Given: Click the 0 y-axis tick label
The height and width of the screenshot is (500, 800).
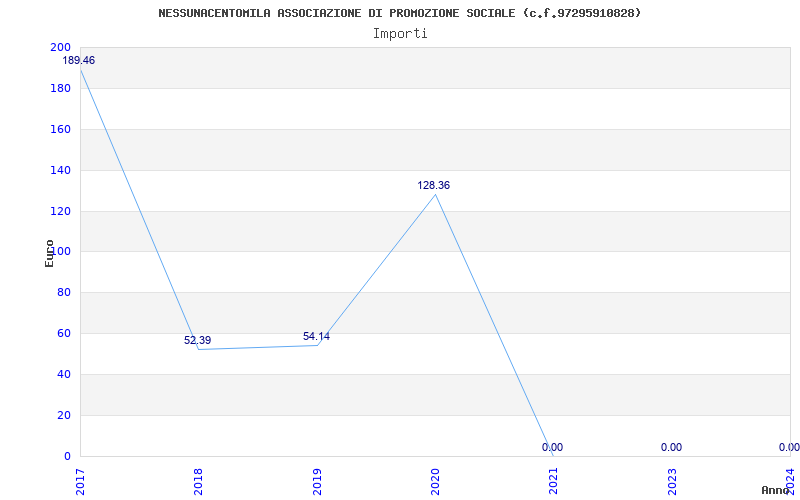Looking at the screenshot, I should (x=67, y=456).
